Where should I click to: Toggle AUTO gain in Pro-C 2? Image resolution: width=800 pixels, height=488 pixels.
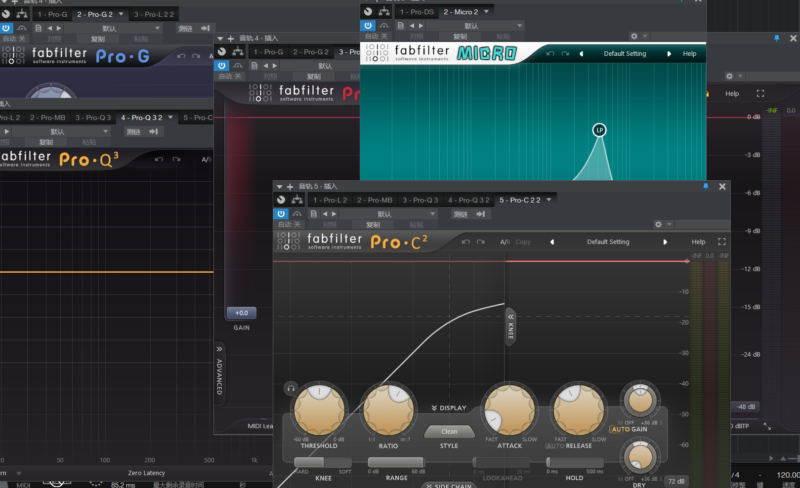coord(620,429)
